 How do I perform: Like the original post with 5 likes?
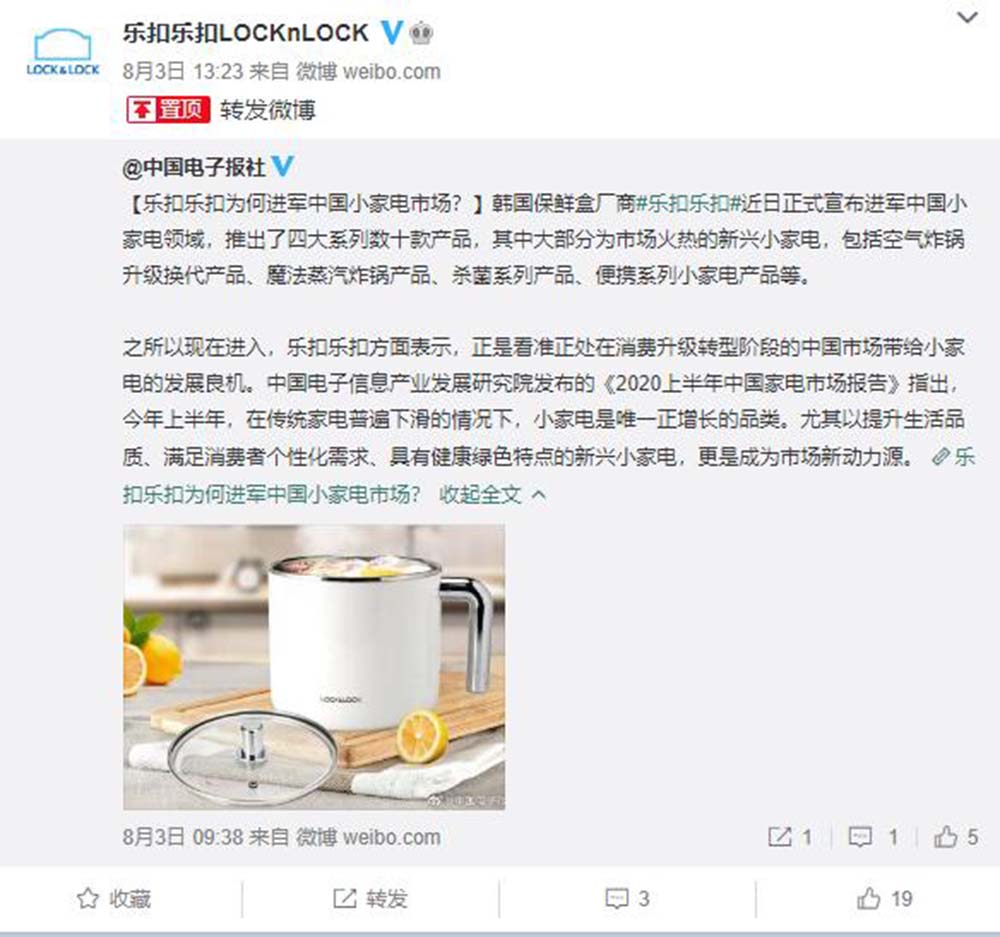(955, 837)
